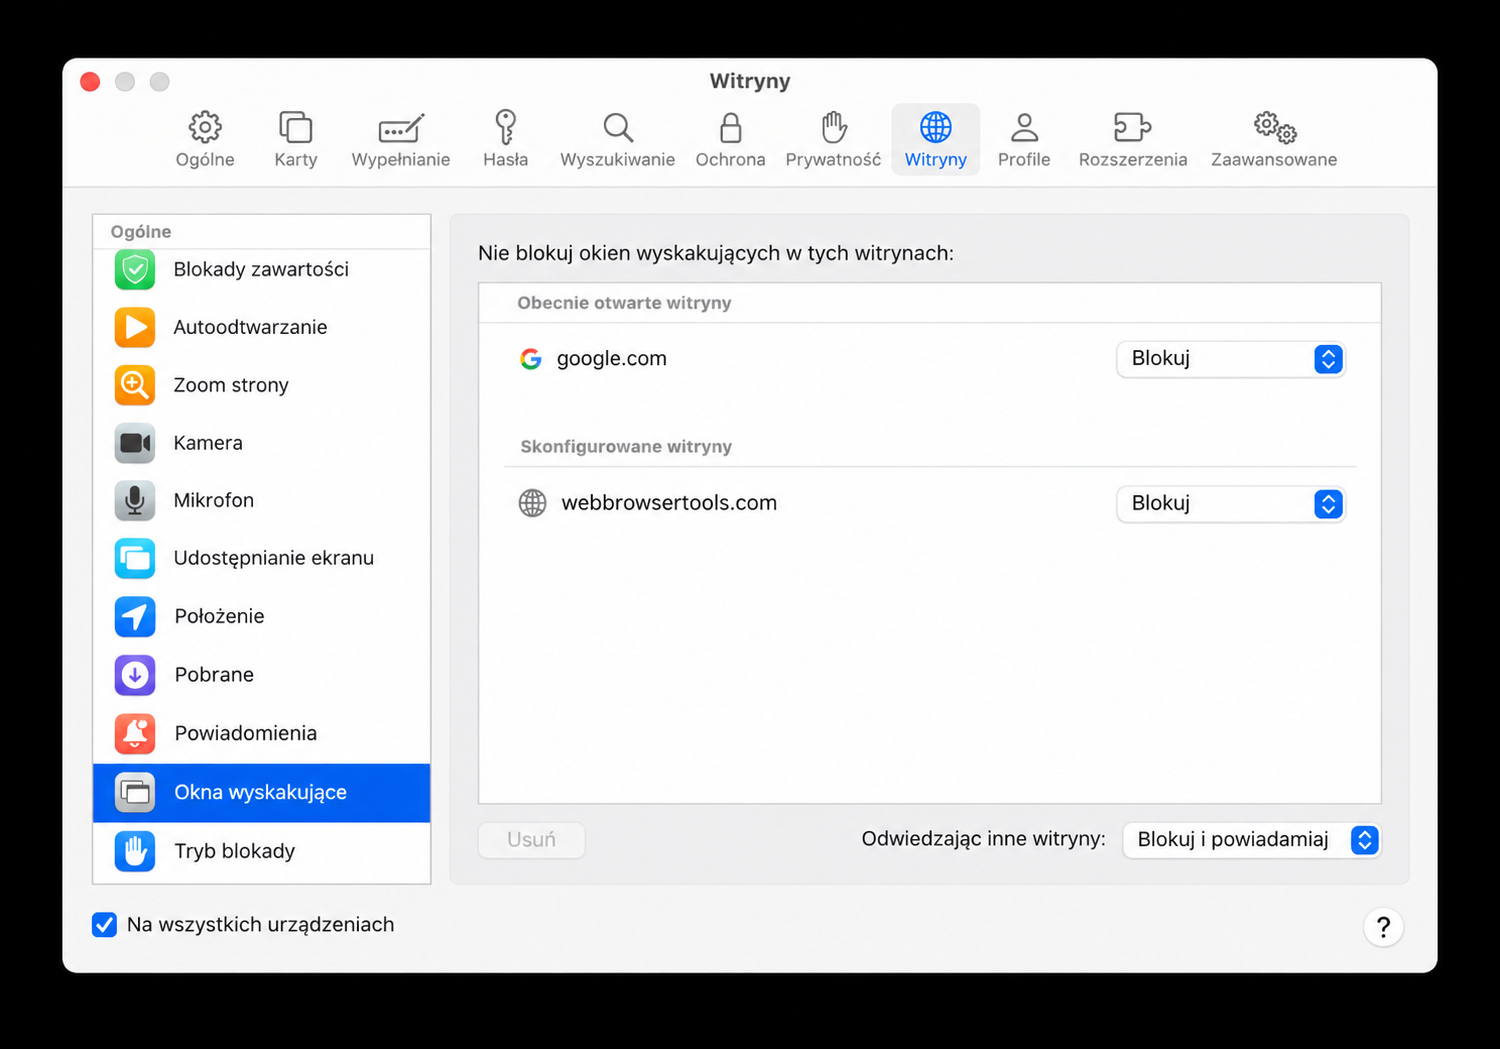Uncheck Na wszystkich urządzeniach checkbox
Viewport: 1500px width, 1049px height.
[105, 925]
